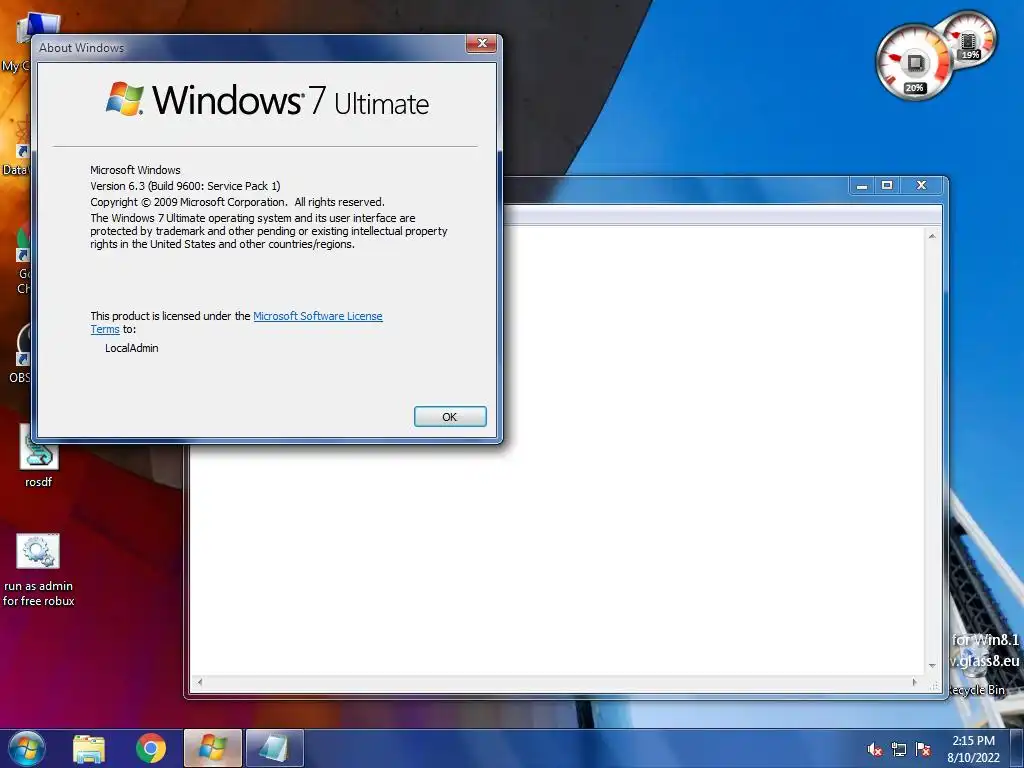Close the About Windows dialog
Image resolution: width=1024 pixels, height=768 pixels.
pos(482,43)
